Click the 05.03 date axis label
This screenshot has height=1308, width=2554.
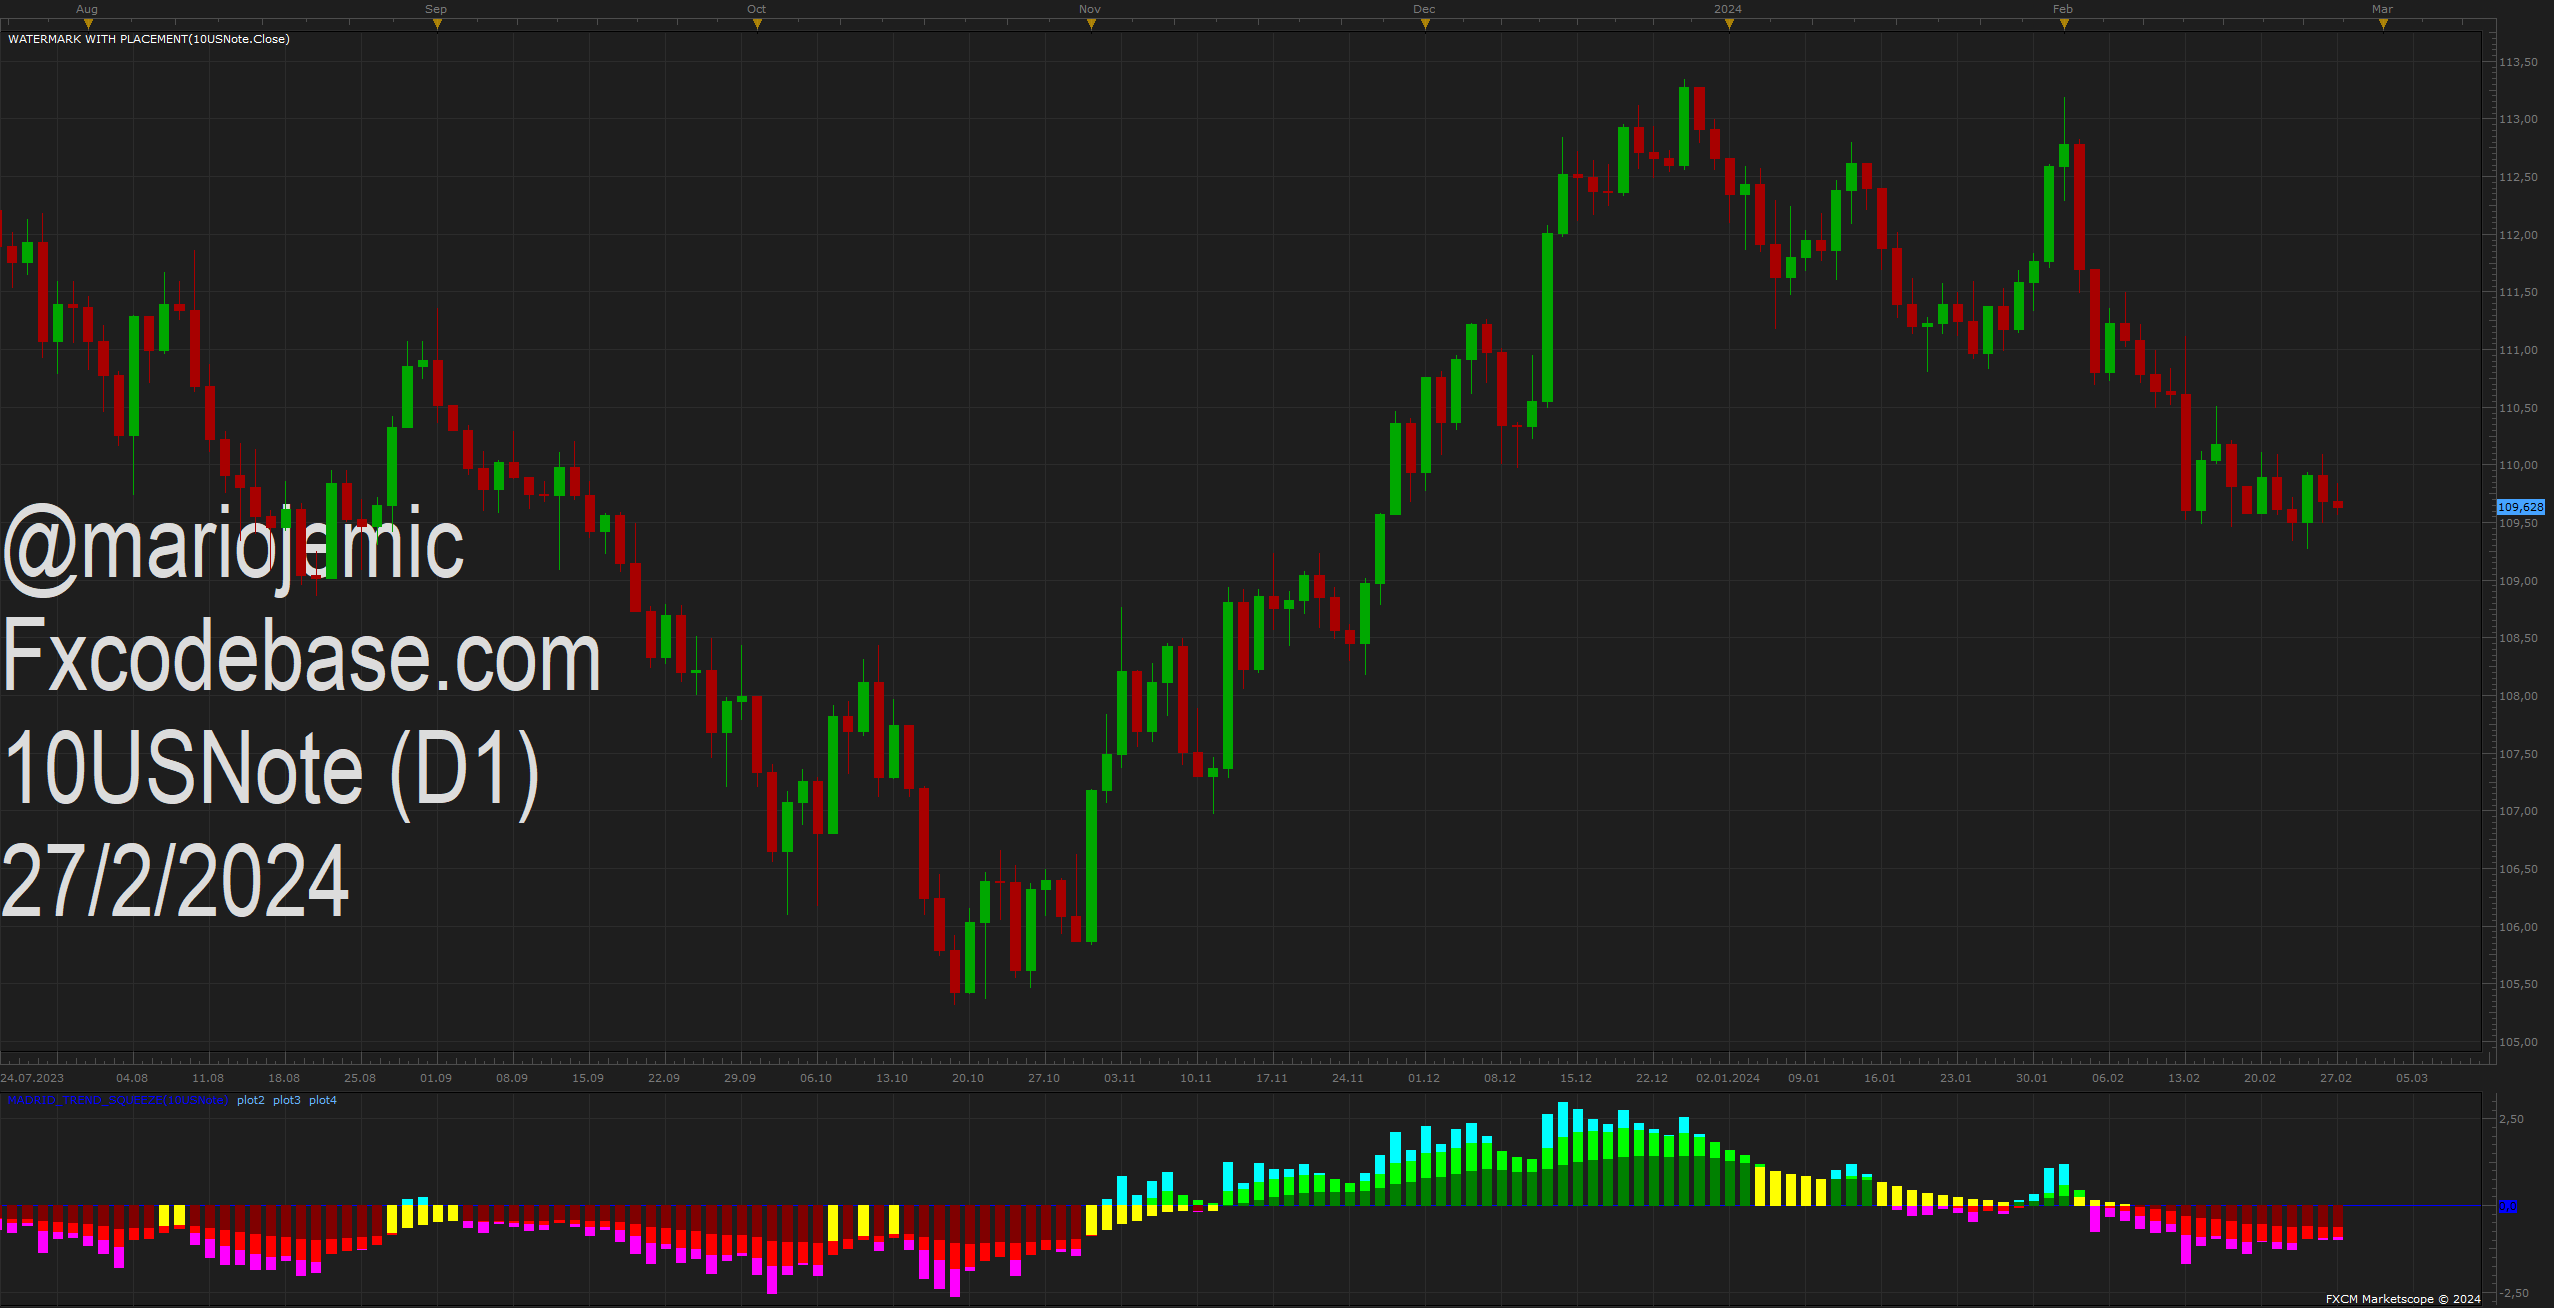pos(2412,1078)
